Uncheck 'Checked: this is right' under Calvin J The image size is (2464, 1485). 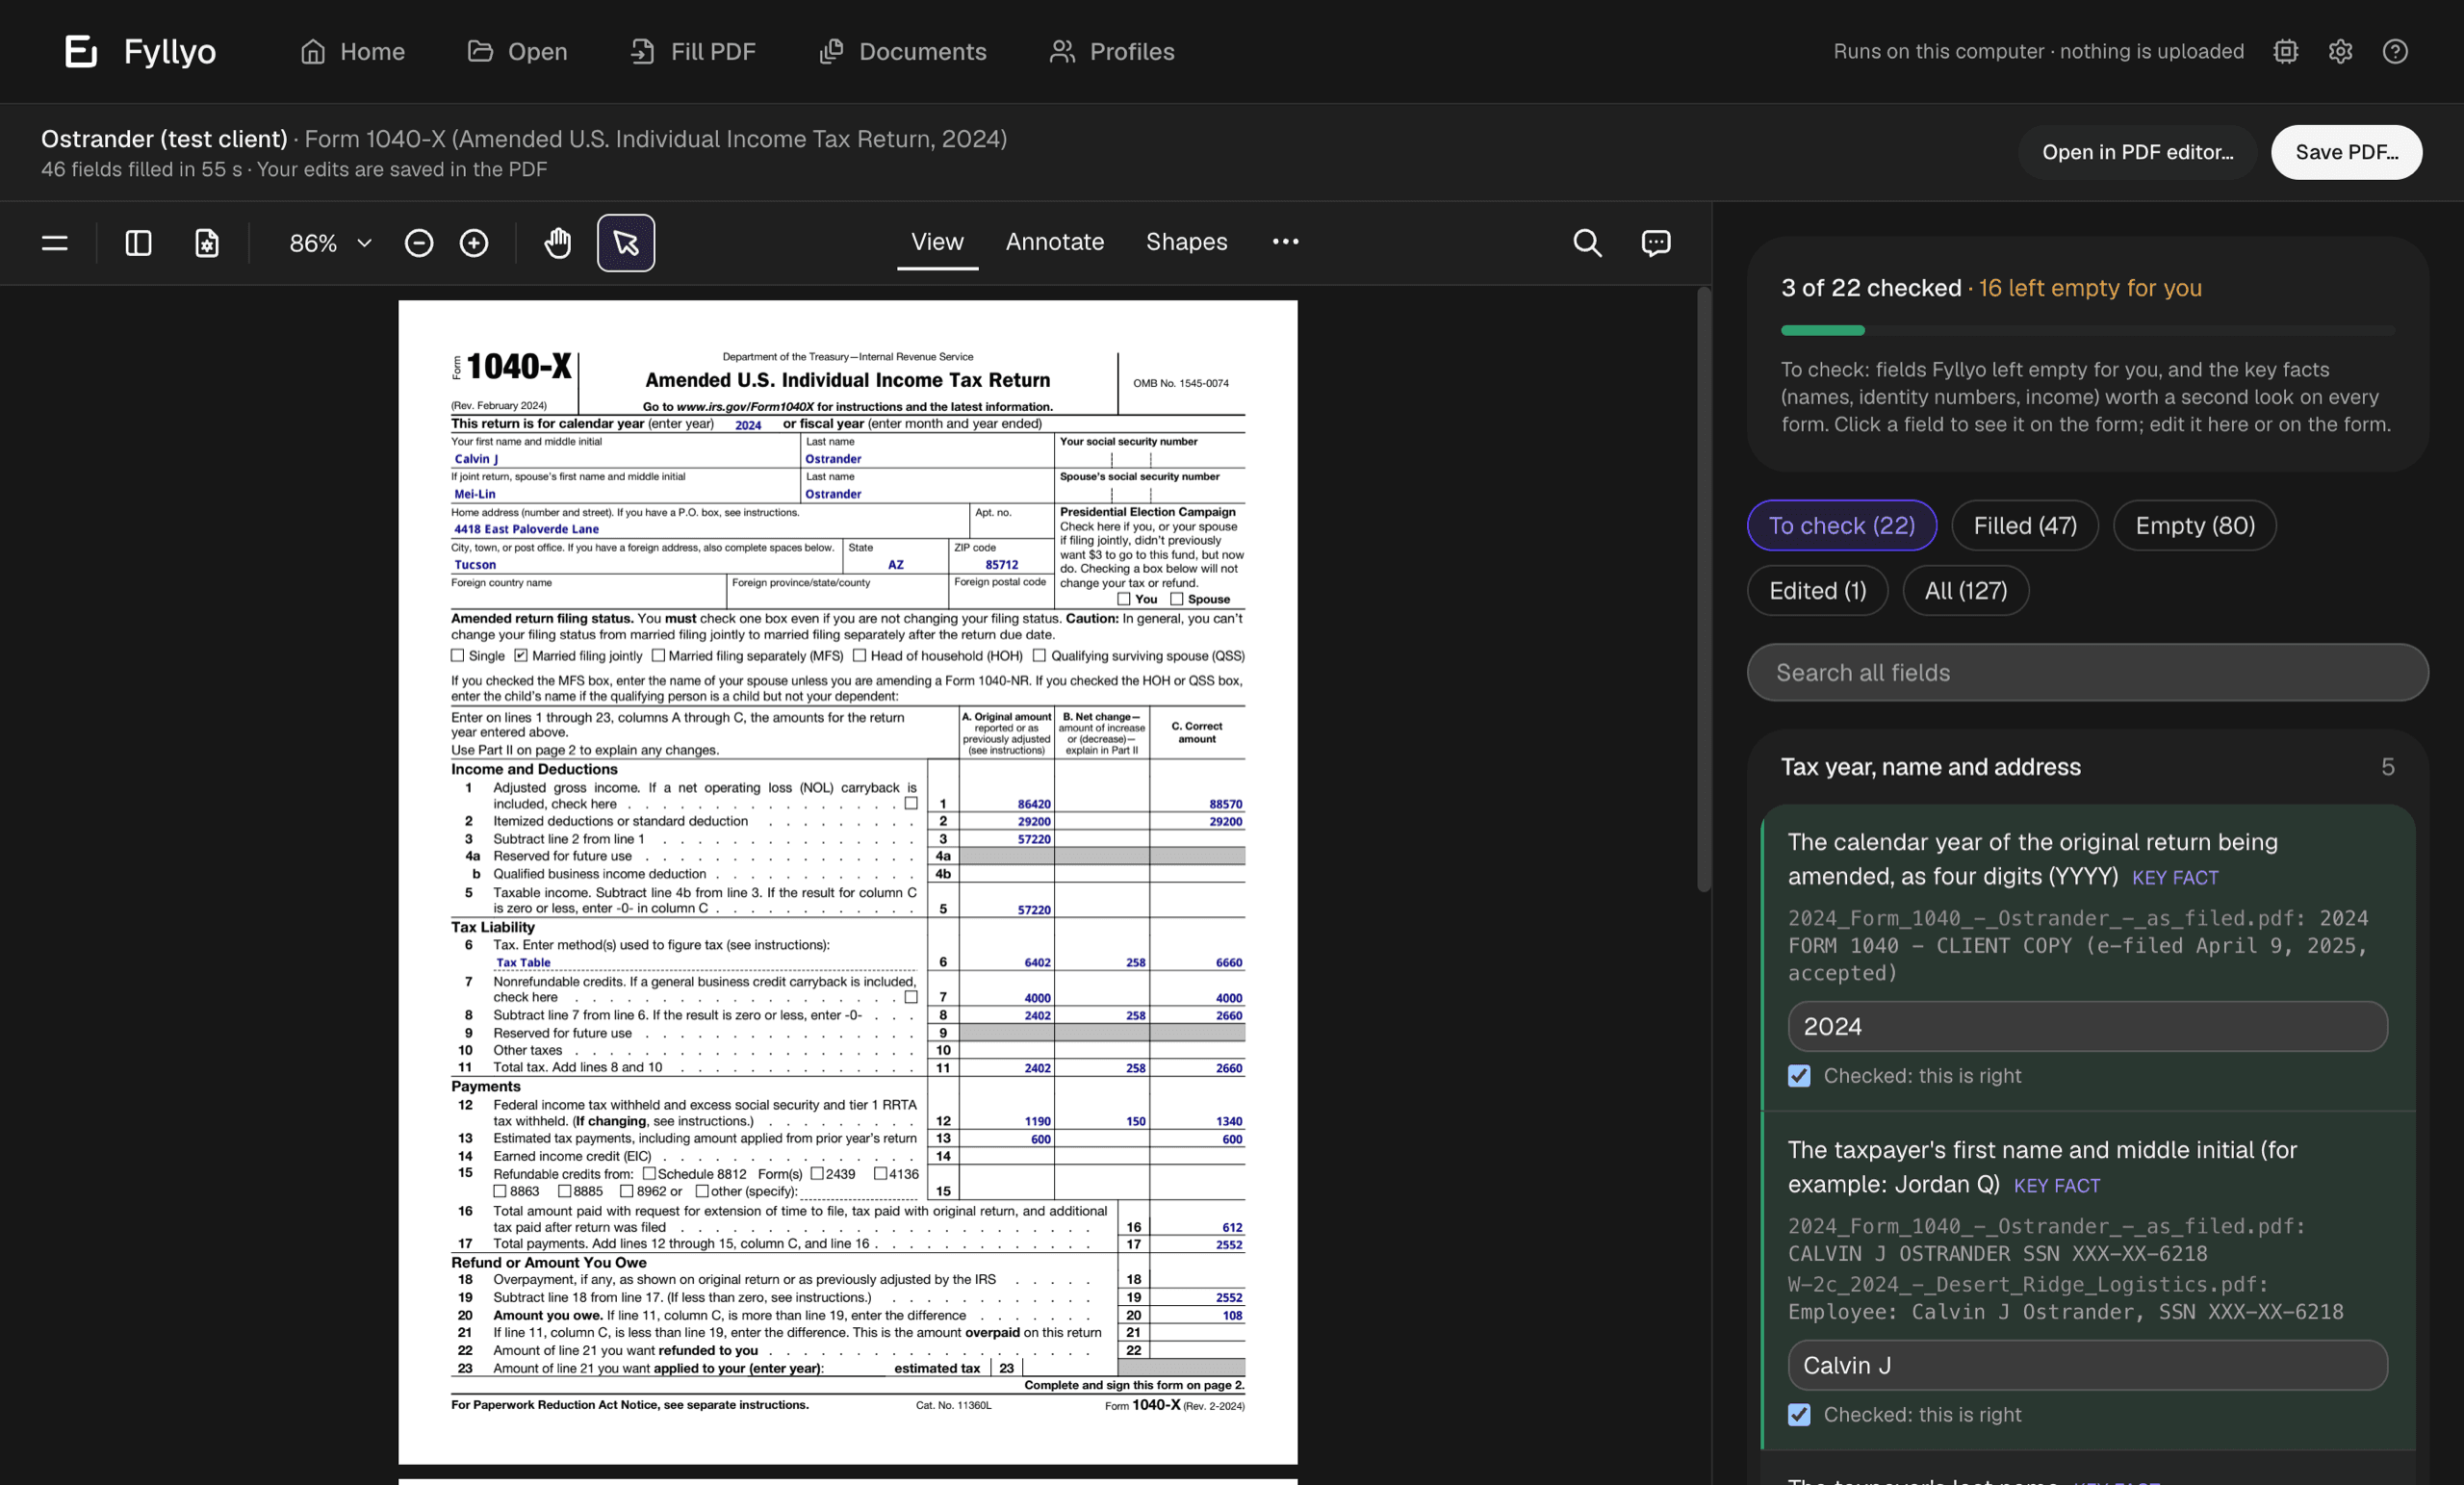pos(1799,1415)
